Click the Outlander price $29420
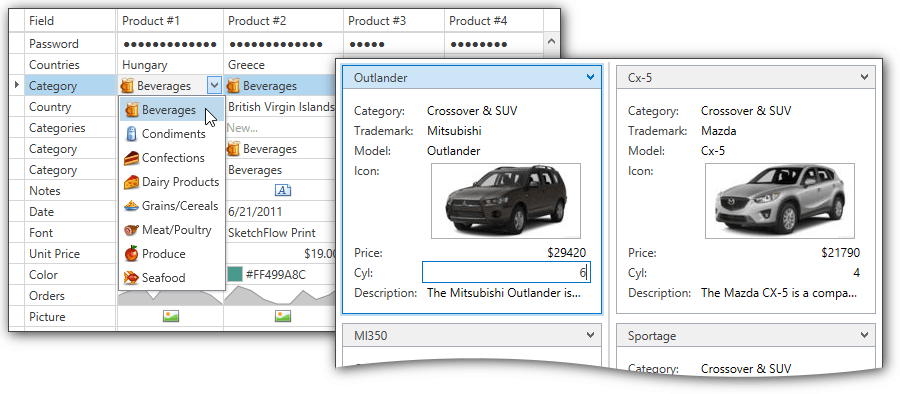 point(567,253)
